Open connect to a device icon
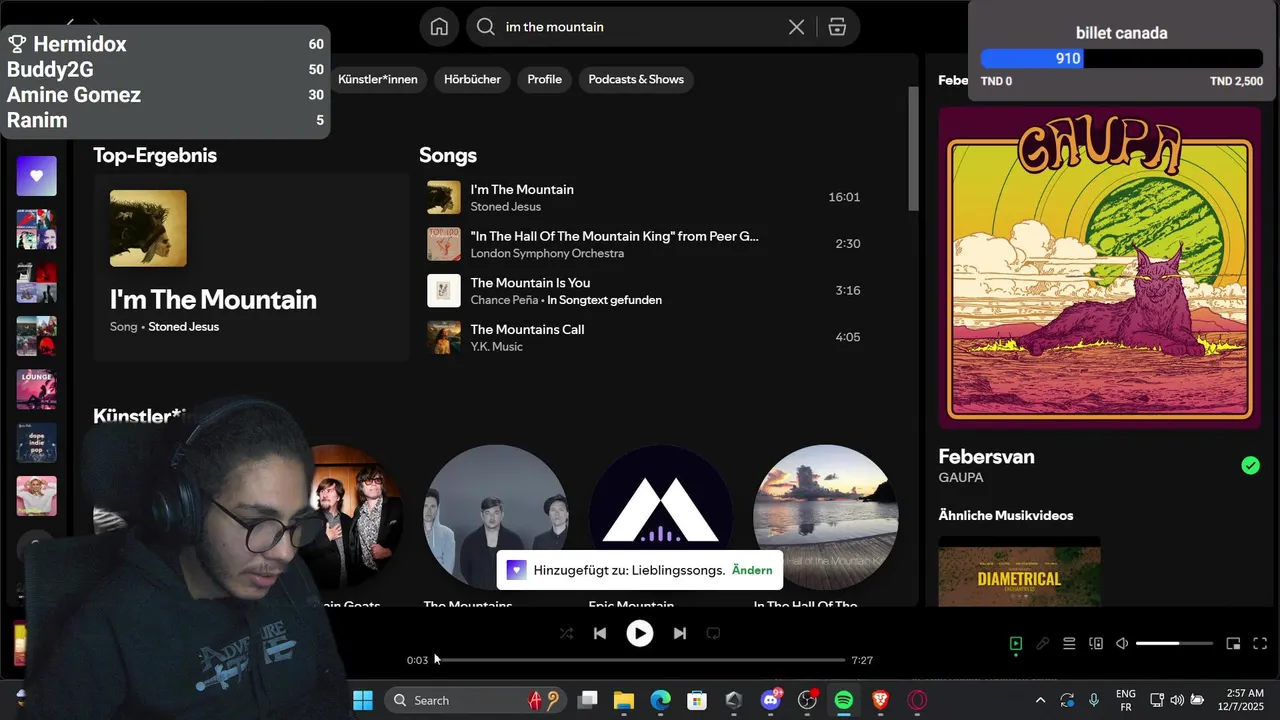 click(1096, 644)
